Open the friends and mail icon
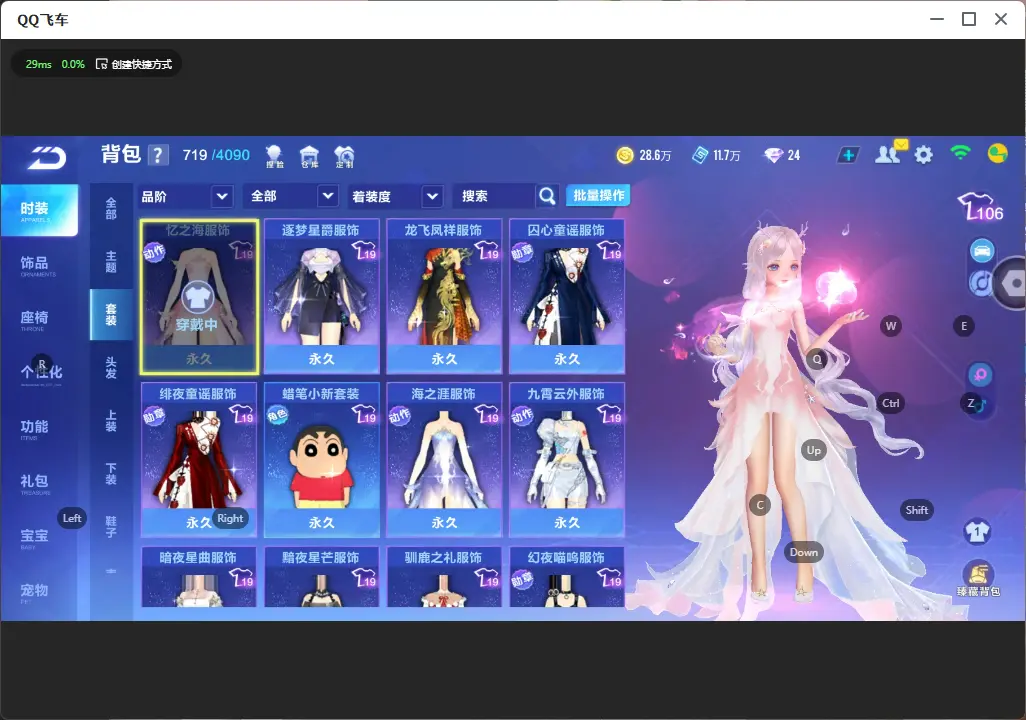The height and width of the screenshot is (720, 1026). tap(889, 153)
